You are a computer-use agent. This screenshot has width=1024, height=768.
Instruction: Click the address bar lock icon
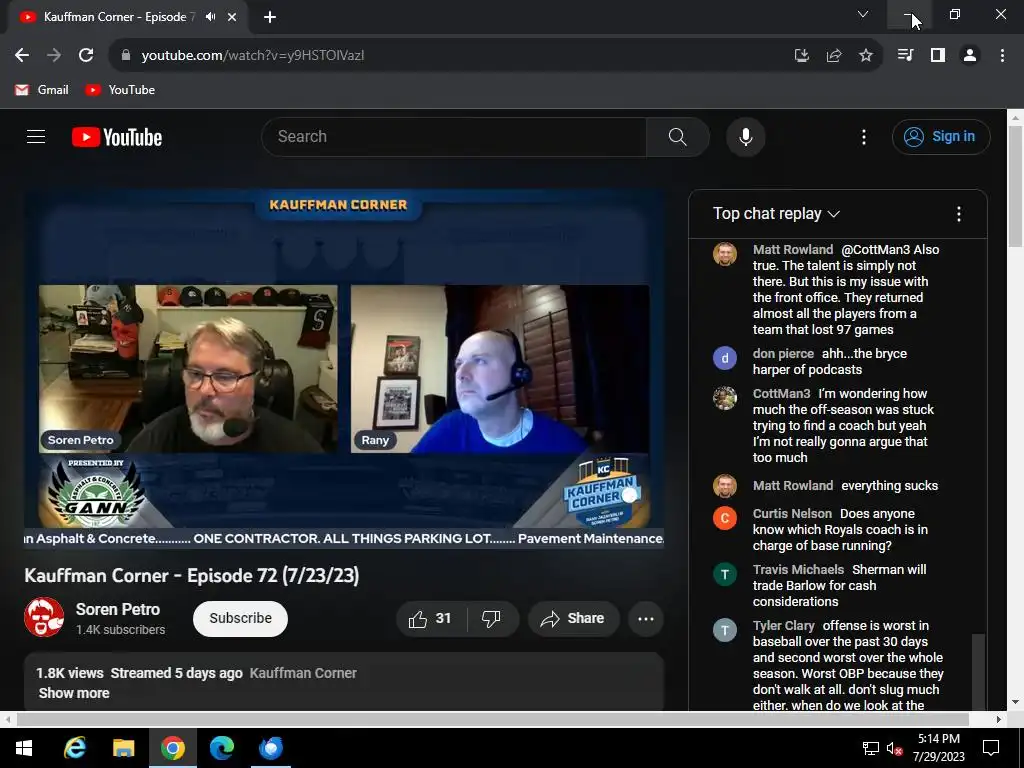(126, 56)
